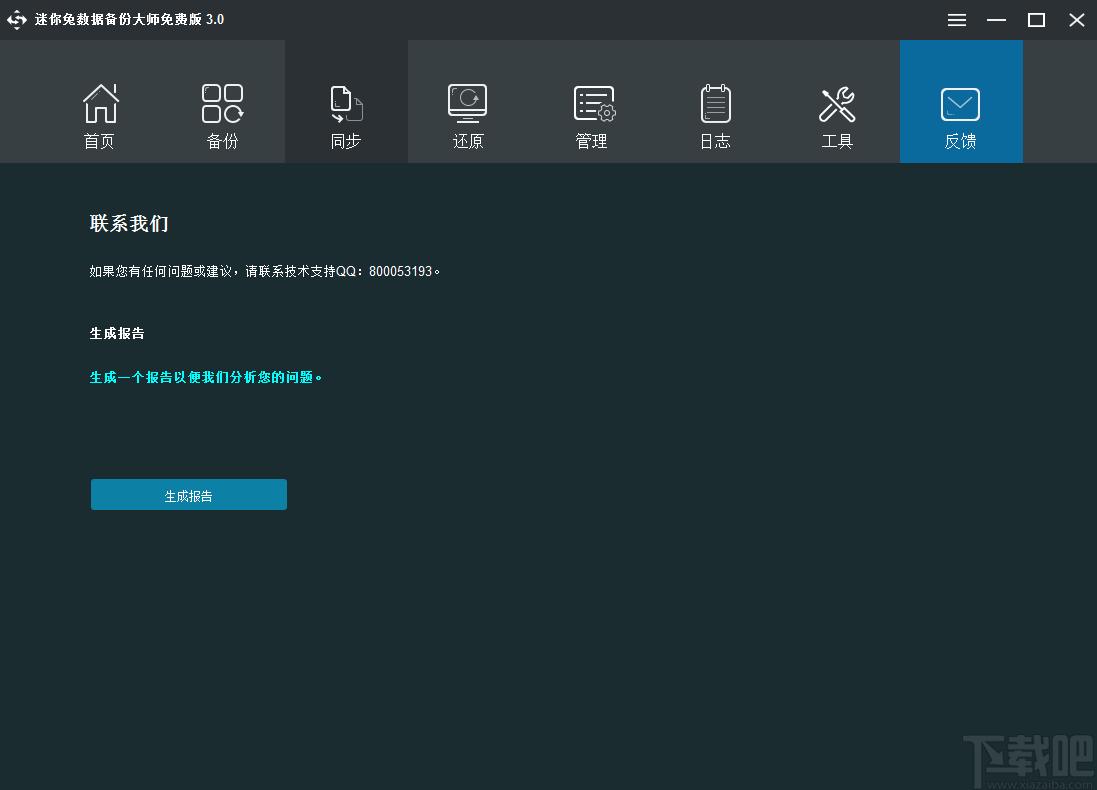
Task: Click the bold 生成报告 section title
Action: coord(117,333)
